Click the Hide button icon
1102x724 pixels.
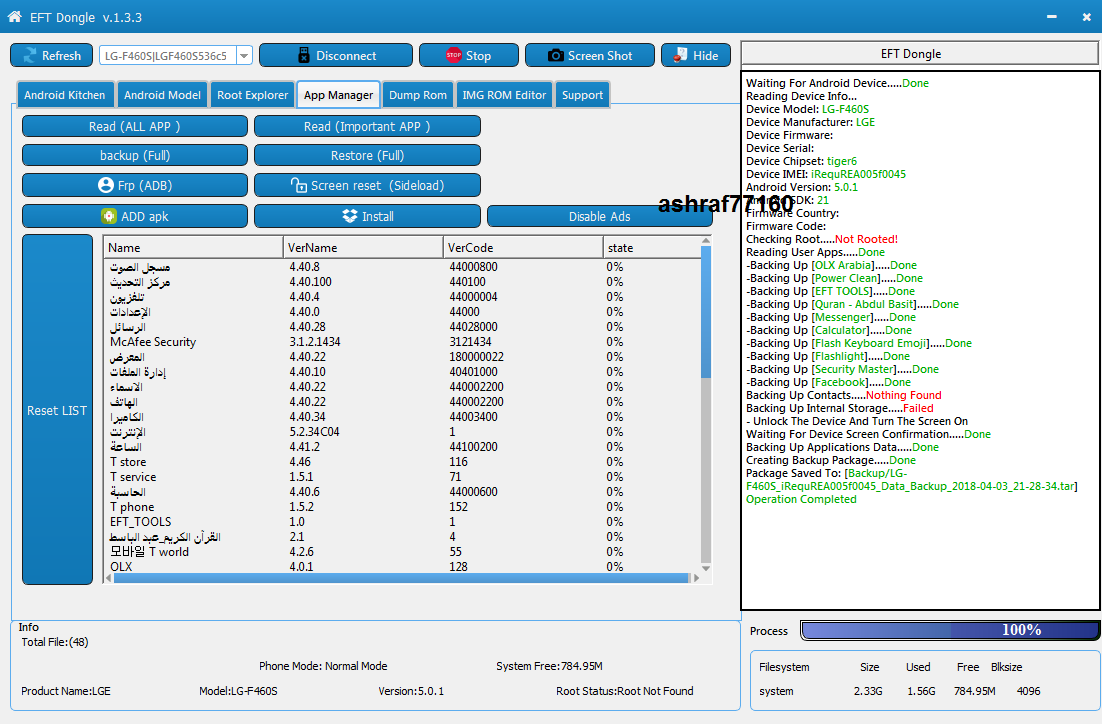[680, 56]
